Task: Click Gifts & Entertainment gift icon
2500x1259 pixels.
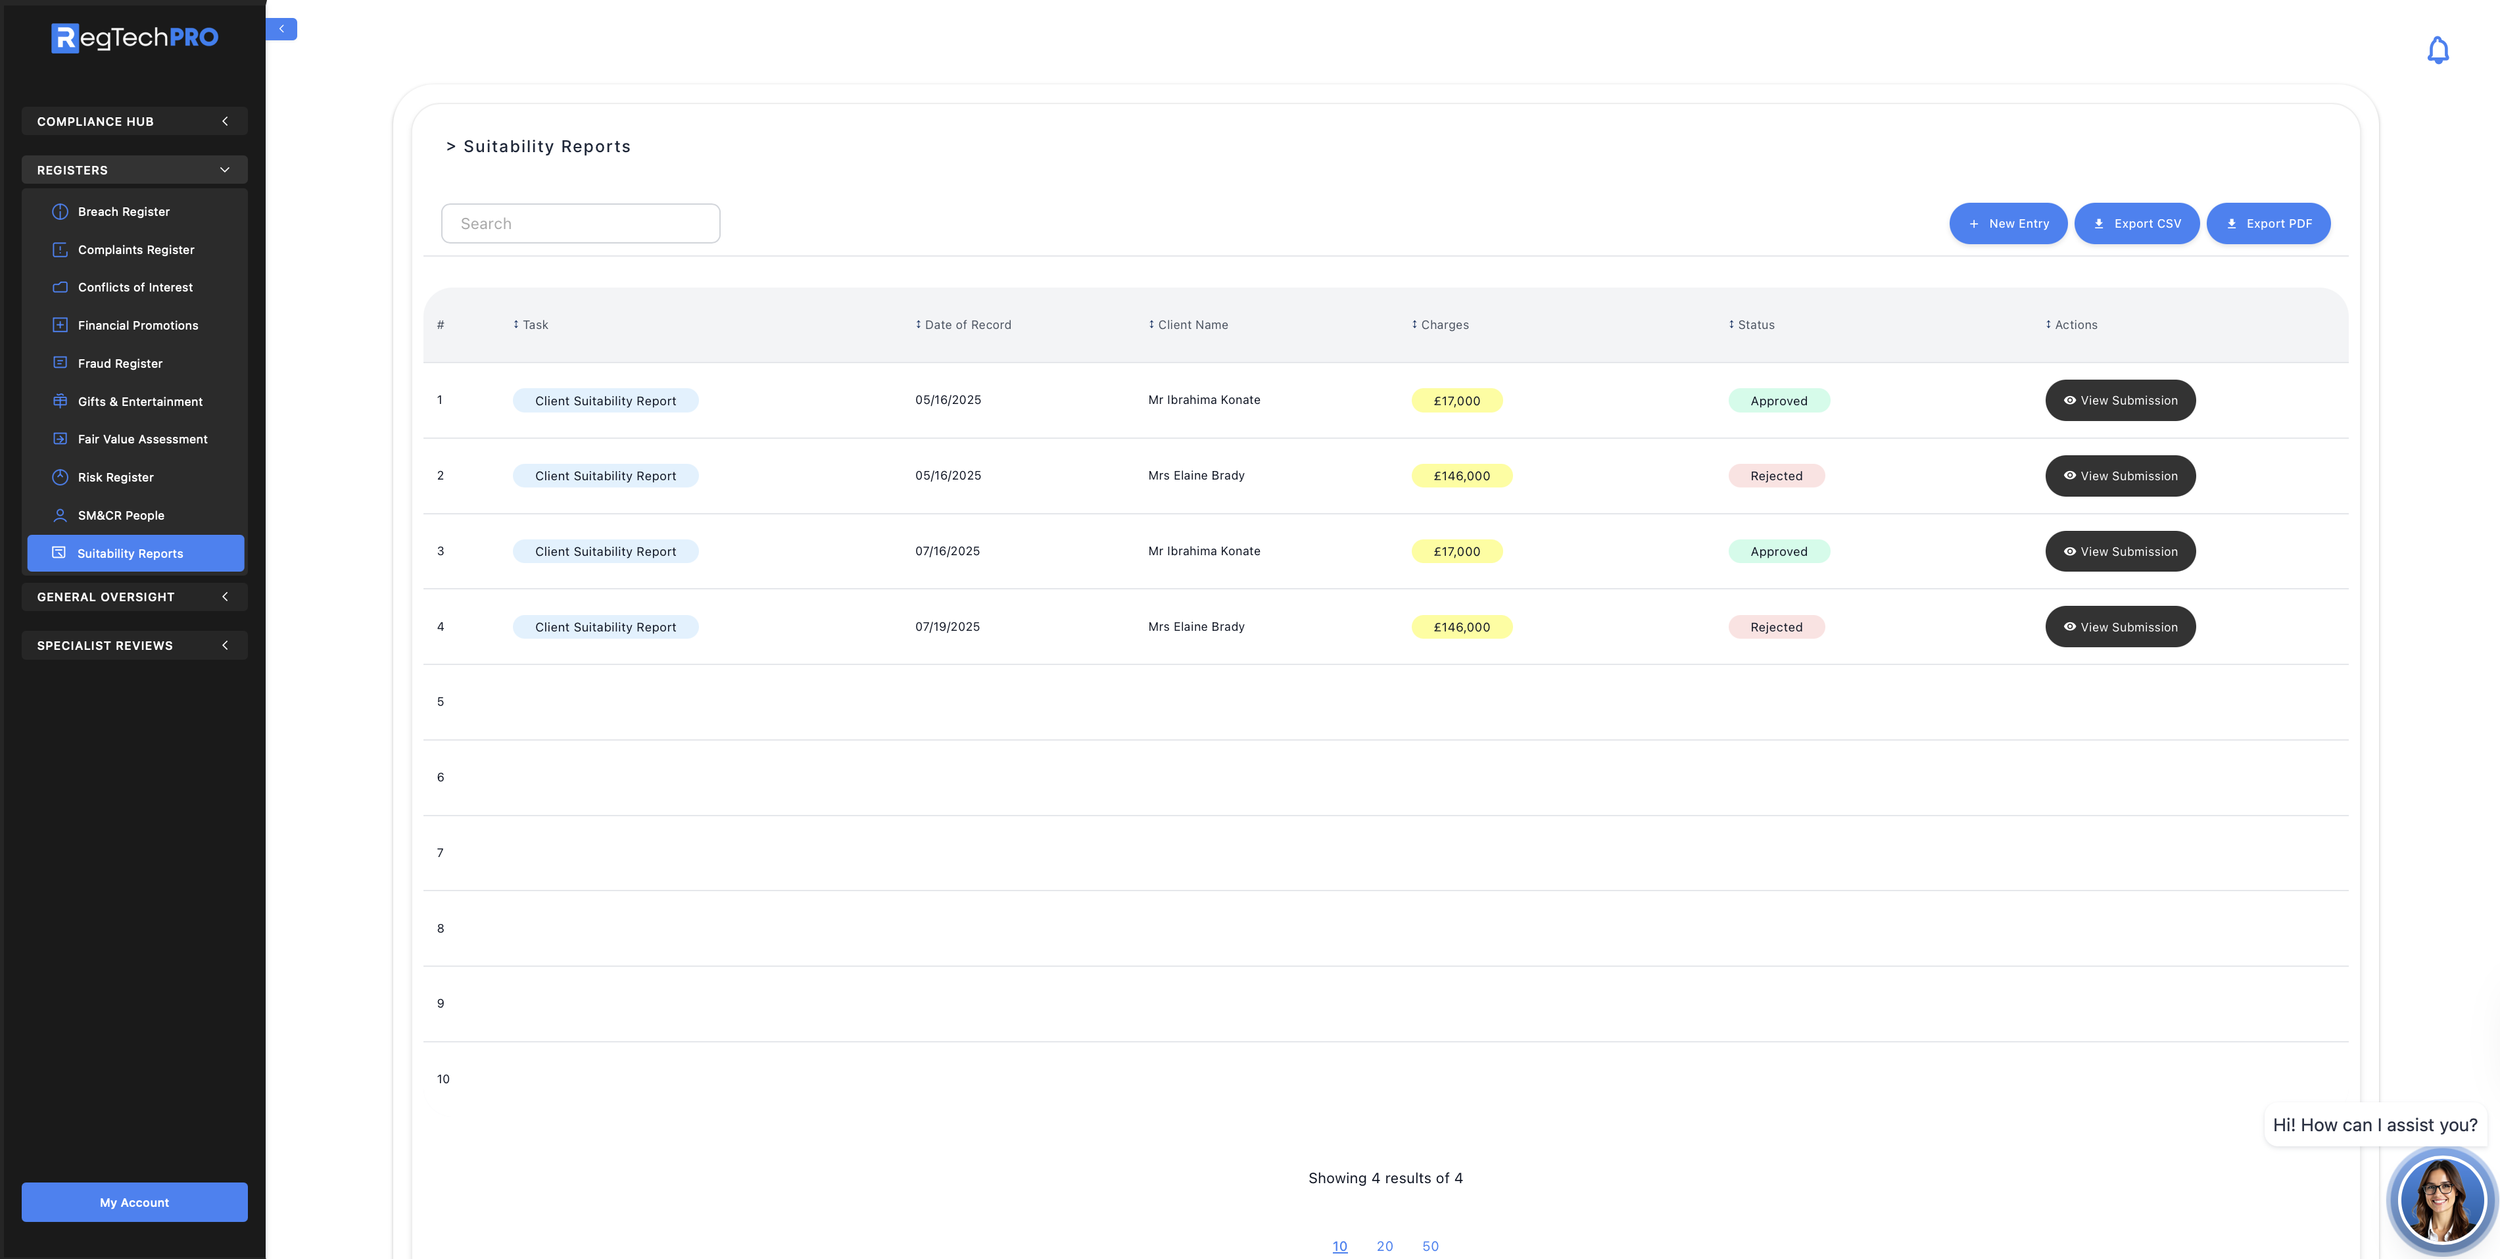Action: pyautogui.click(x=60, y=401)
